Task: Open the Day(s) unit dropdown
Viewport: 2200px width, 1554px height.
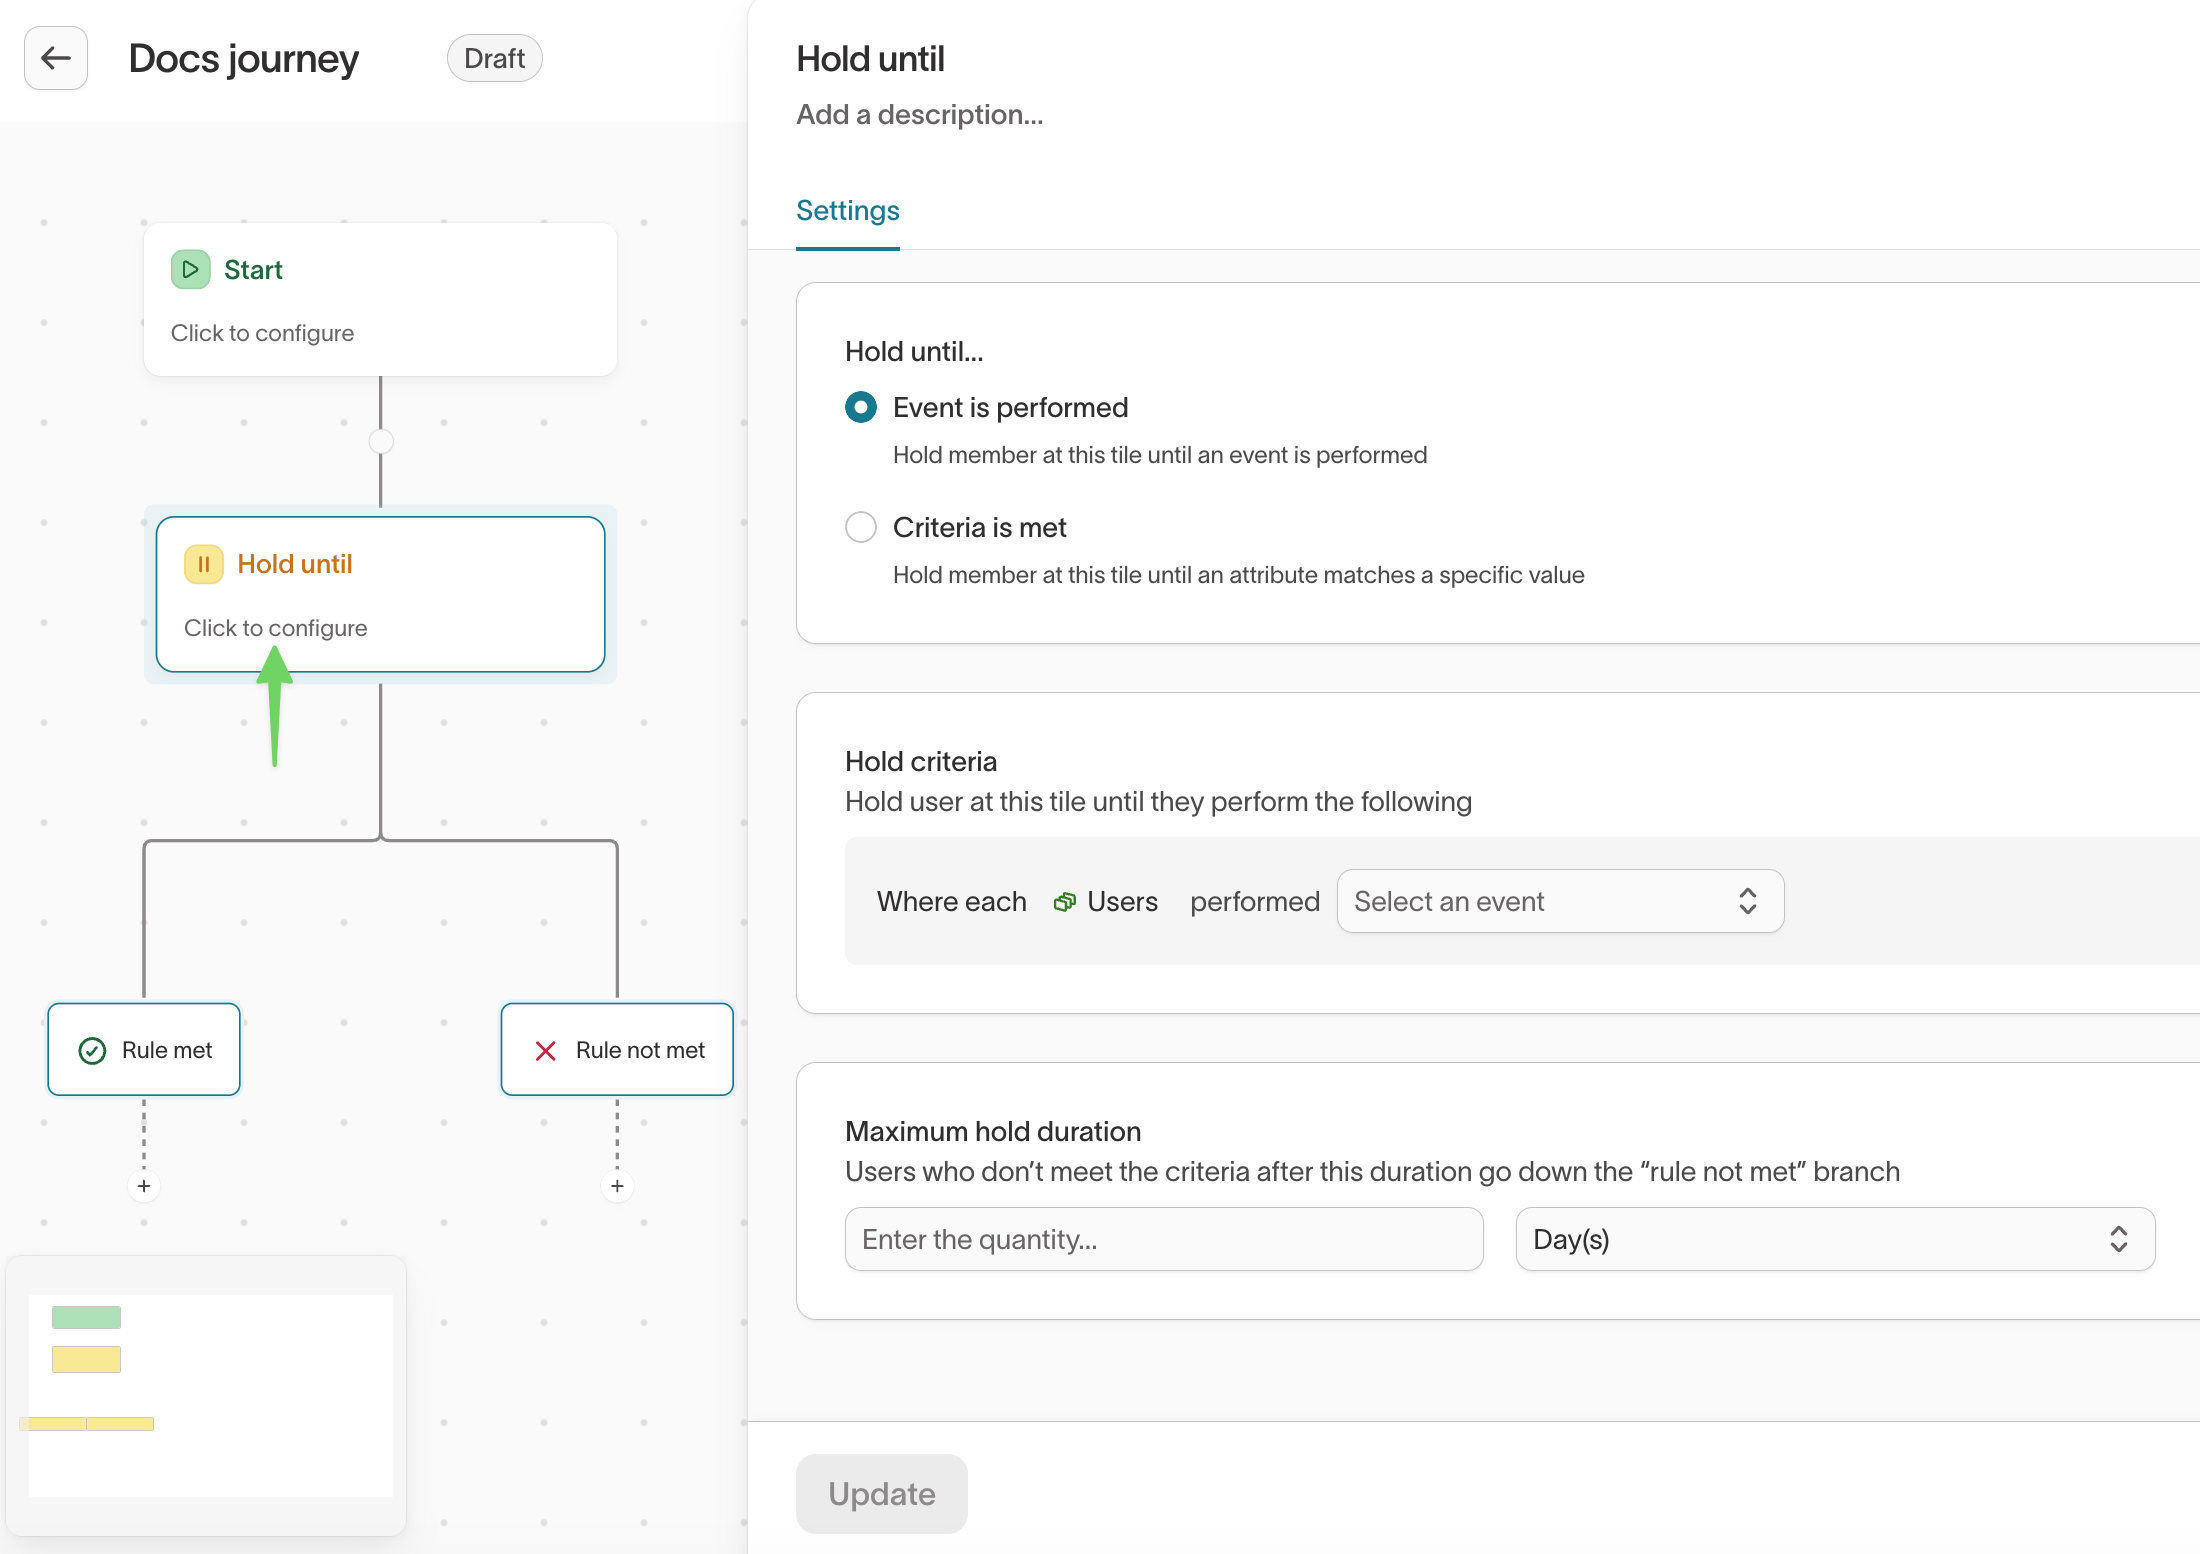Action: tap(1834, 1239)
